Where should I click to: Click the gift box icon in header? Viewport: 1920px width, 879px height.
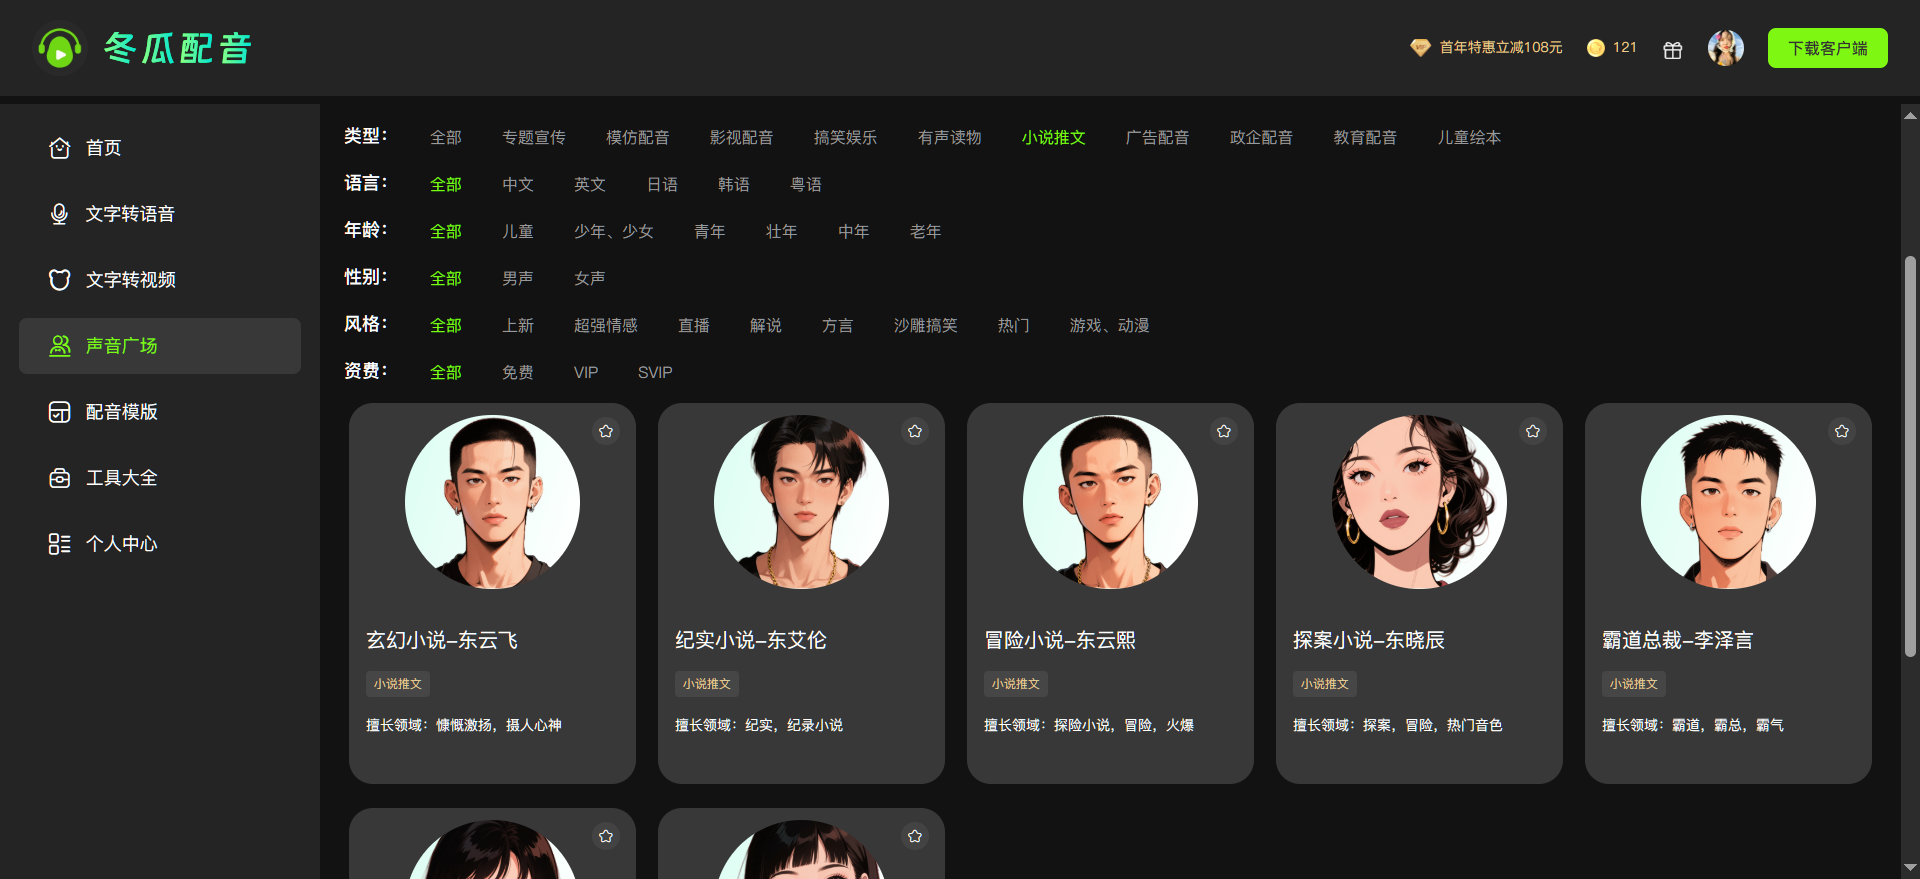point(1673,49)
